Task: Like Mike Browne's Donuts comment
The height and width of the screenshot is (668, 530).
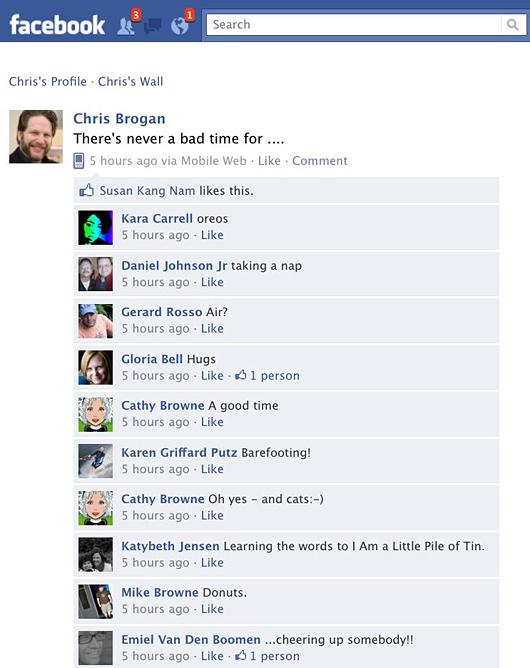Action: click(212, 609)
